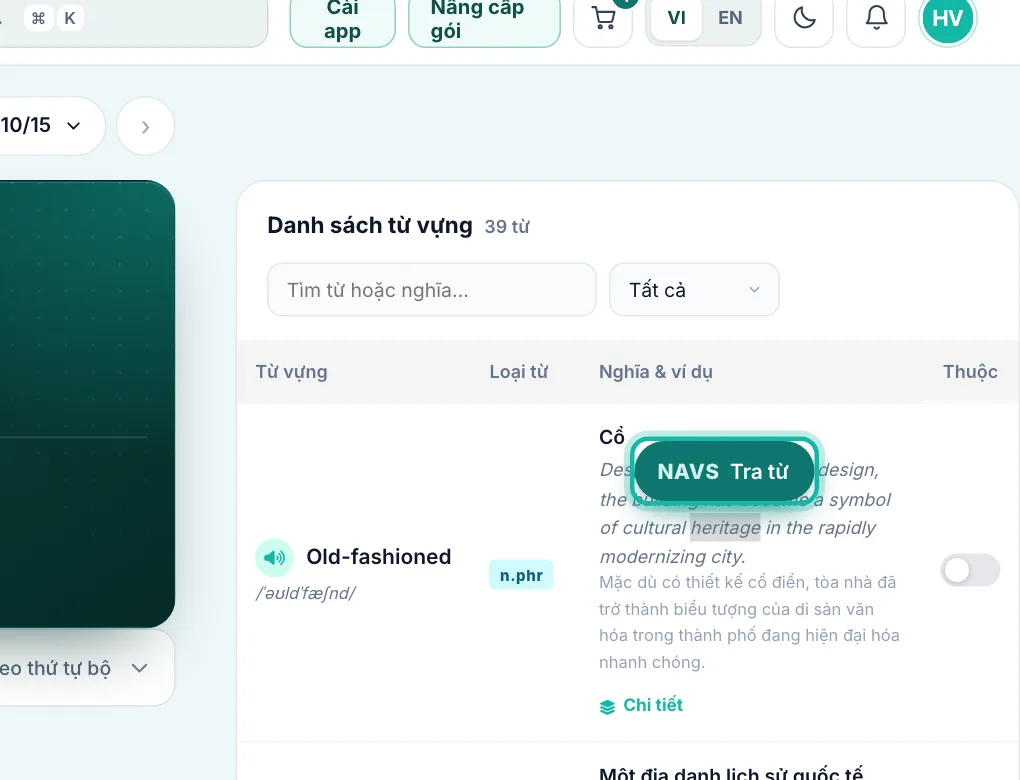Click the ⌘ K search shortcut
The height and width of the screenshot is (780, 1020).
[x=54, y=18]
